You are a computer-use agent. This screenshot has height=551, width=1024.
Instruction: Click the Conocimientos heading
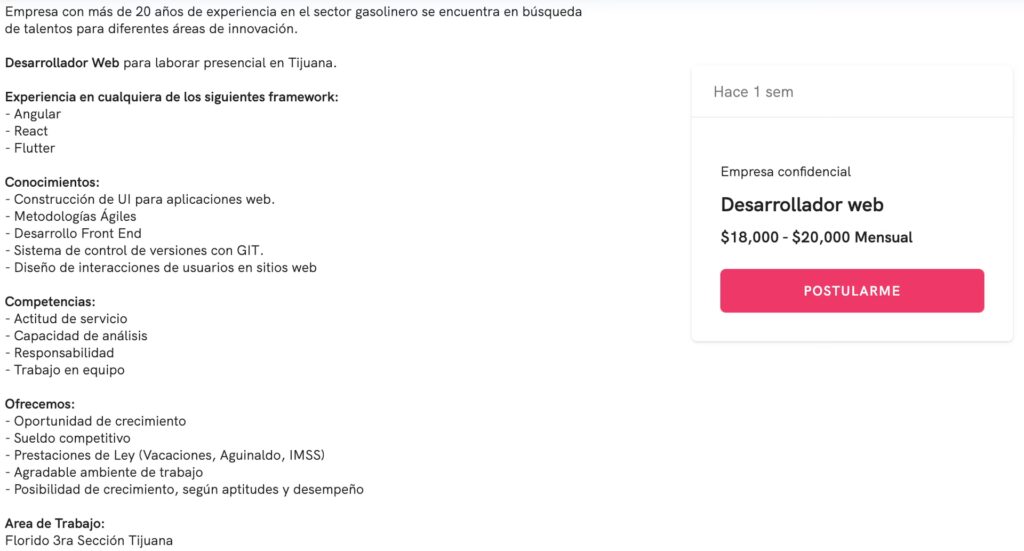click(52, 182)
